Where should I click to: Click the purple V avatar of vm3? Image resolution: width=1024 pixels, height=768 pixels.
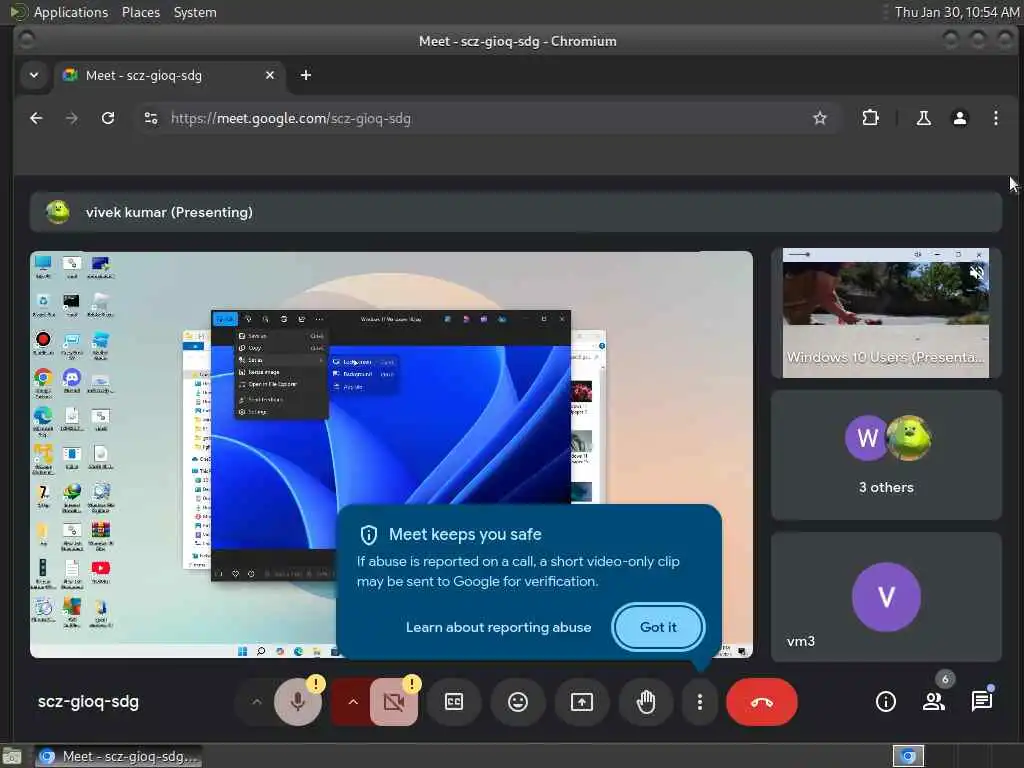(x=886, y=597)
